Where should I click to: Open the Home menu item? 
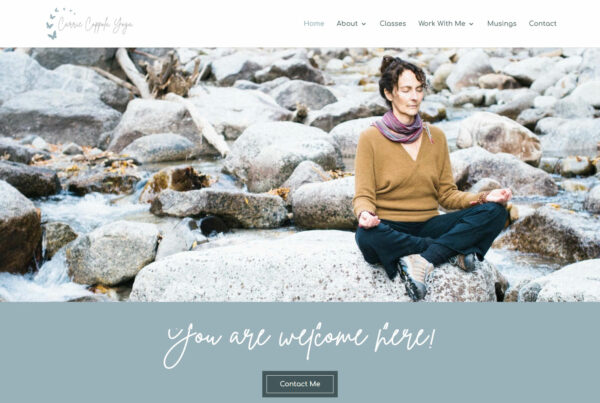point(314,23)
